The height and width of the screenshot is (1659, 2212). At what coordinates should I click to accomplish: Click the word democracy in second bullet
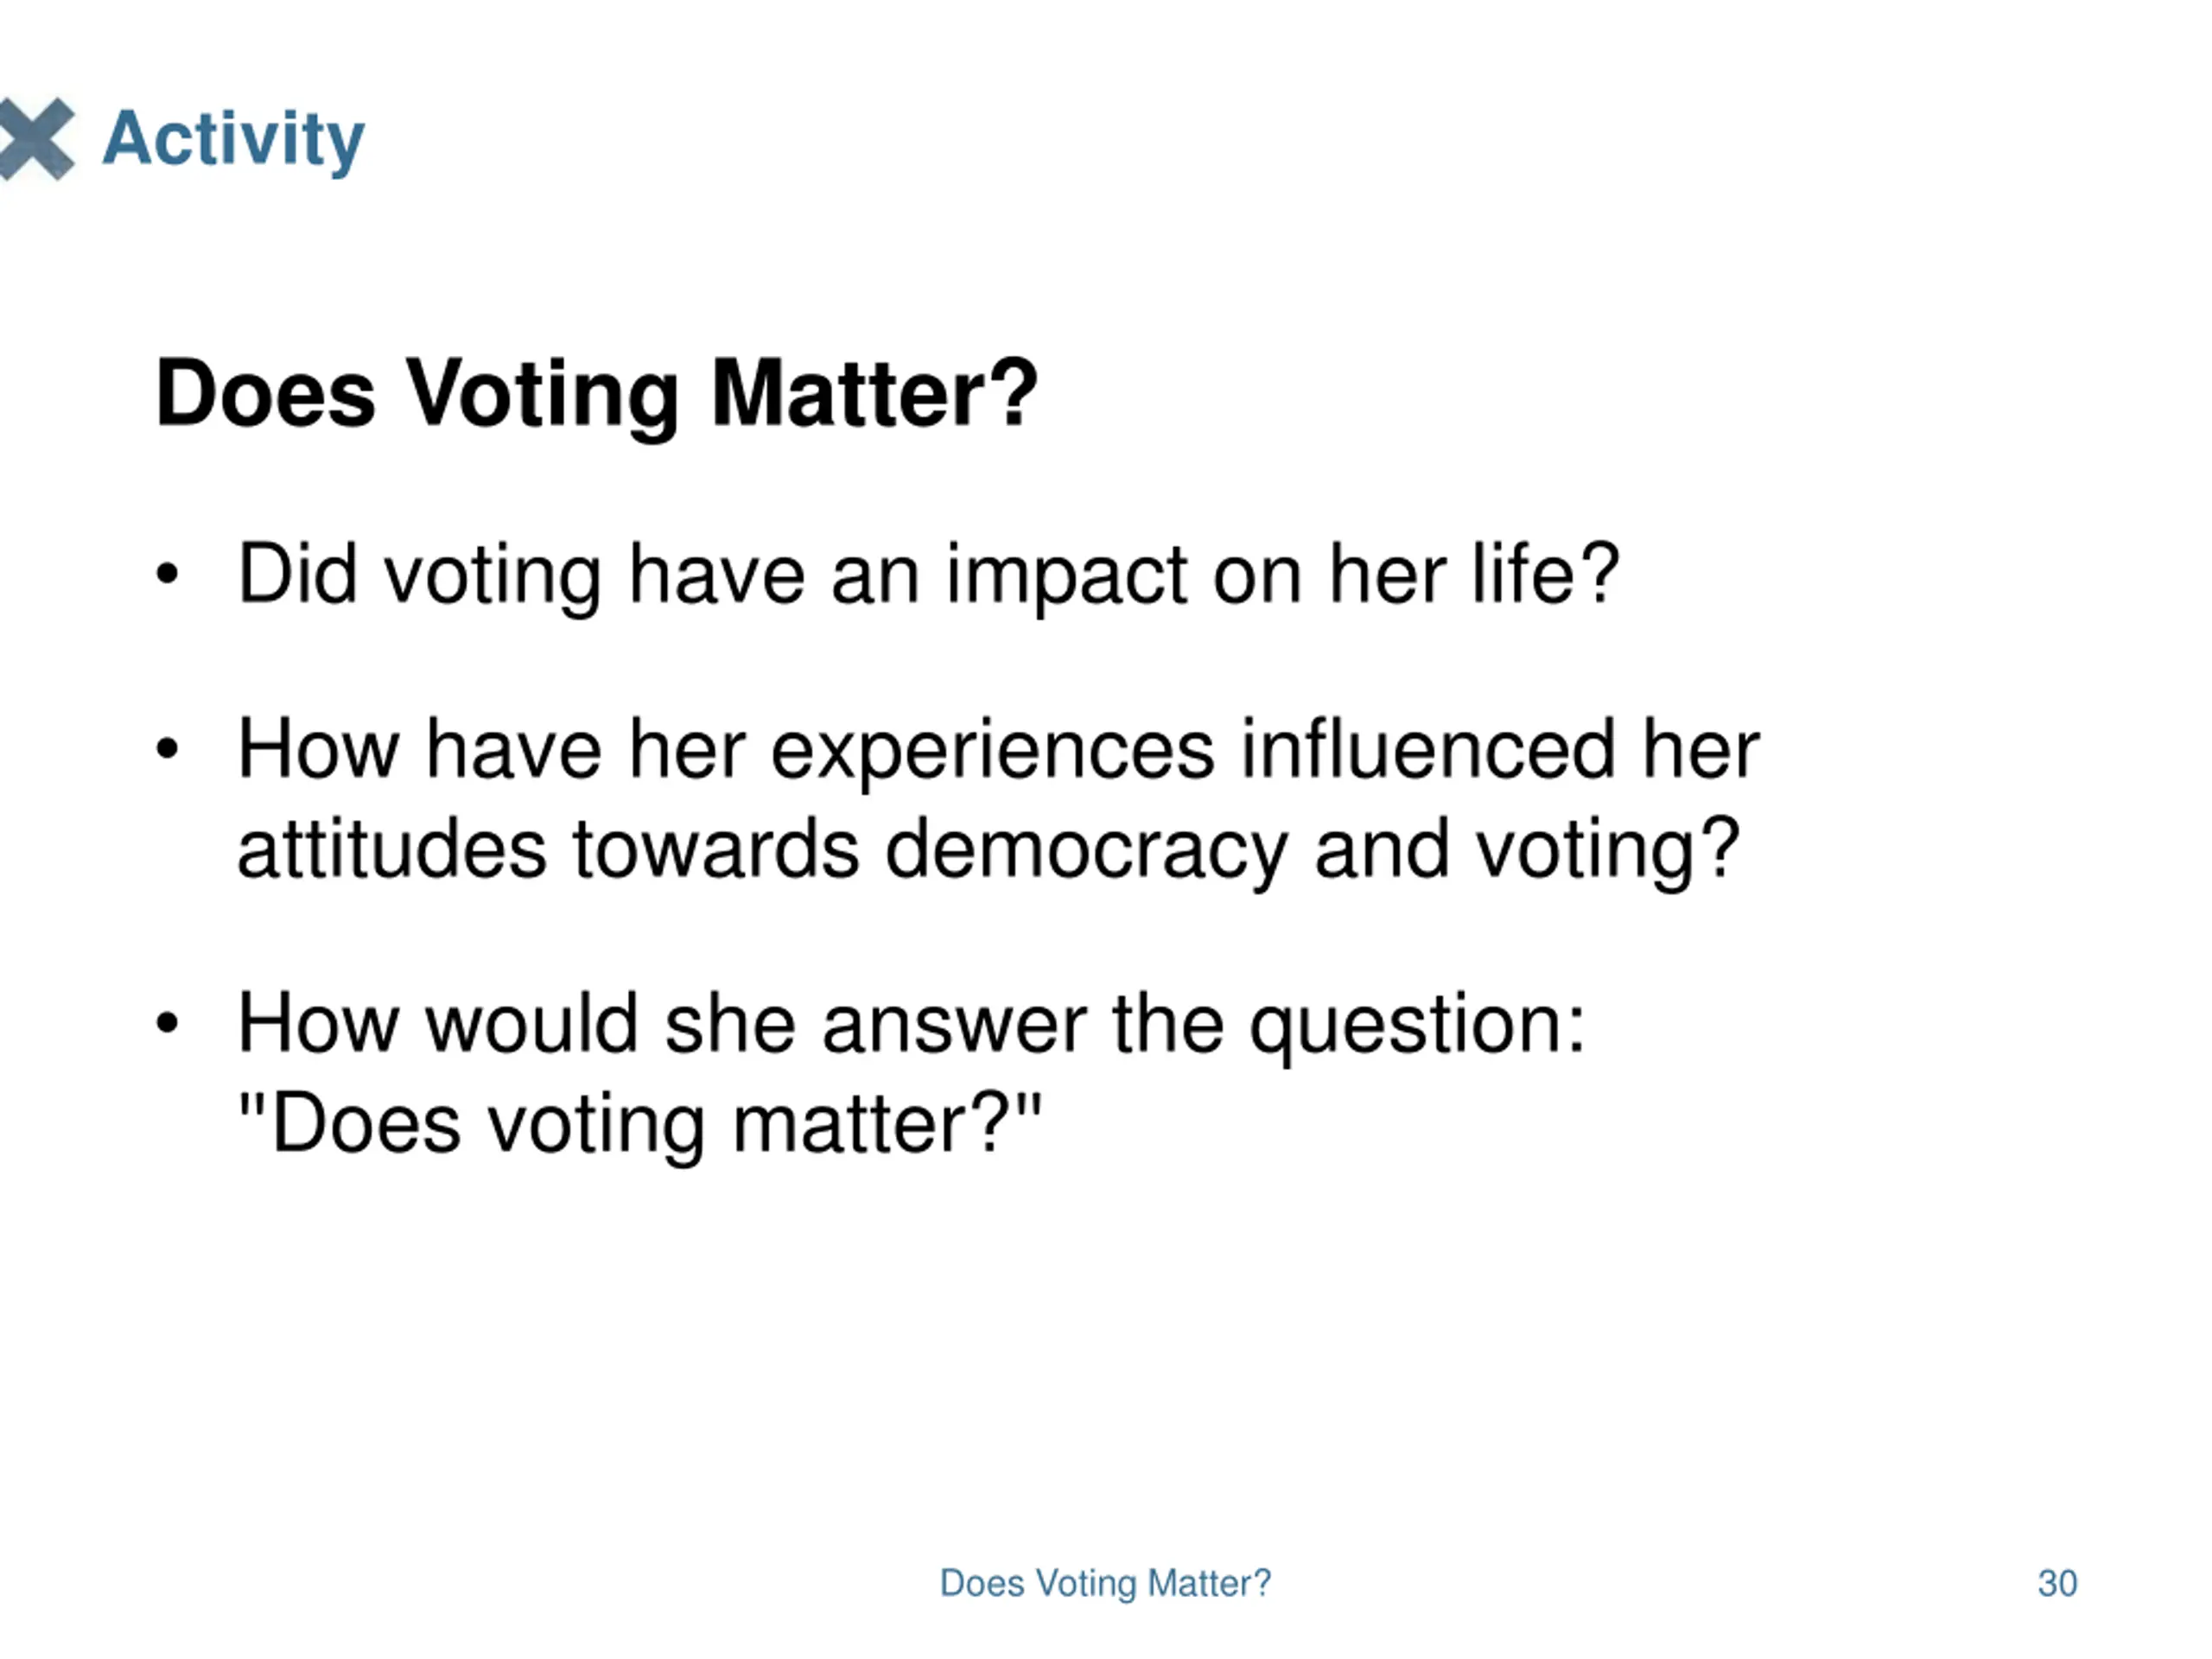[x=1087, y=851]
